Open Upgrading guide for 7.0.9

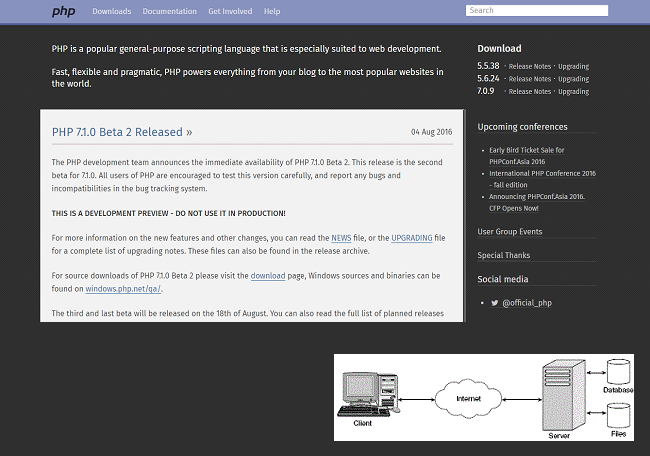pos(573,91)
